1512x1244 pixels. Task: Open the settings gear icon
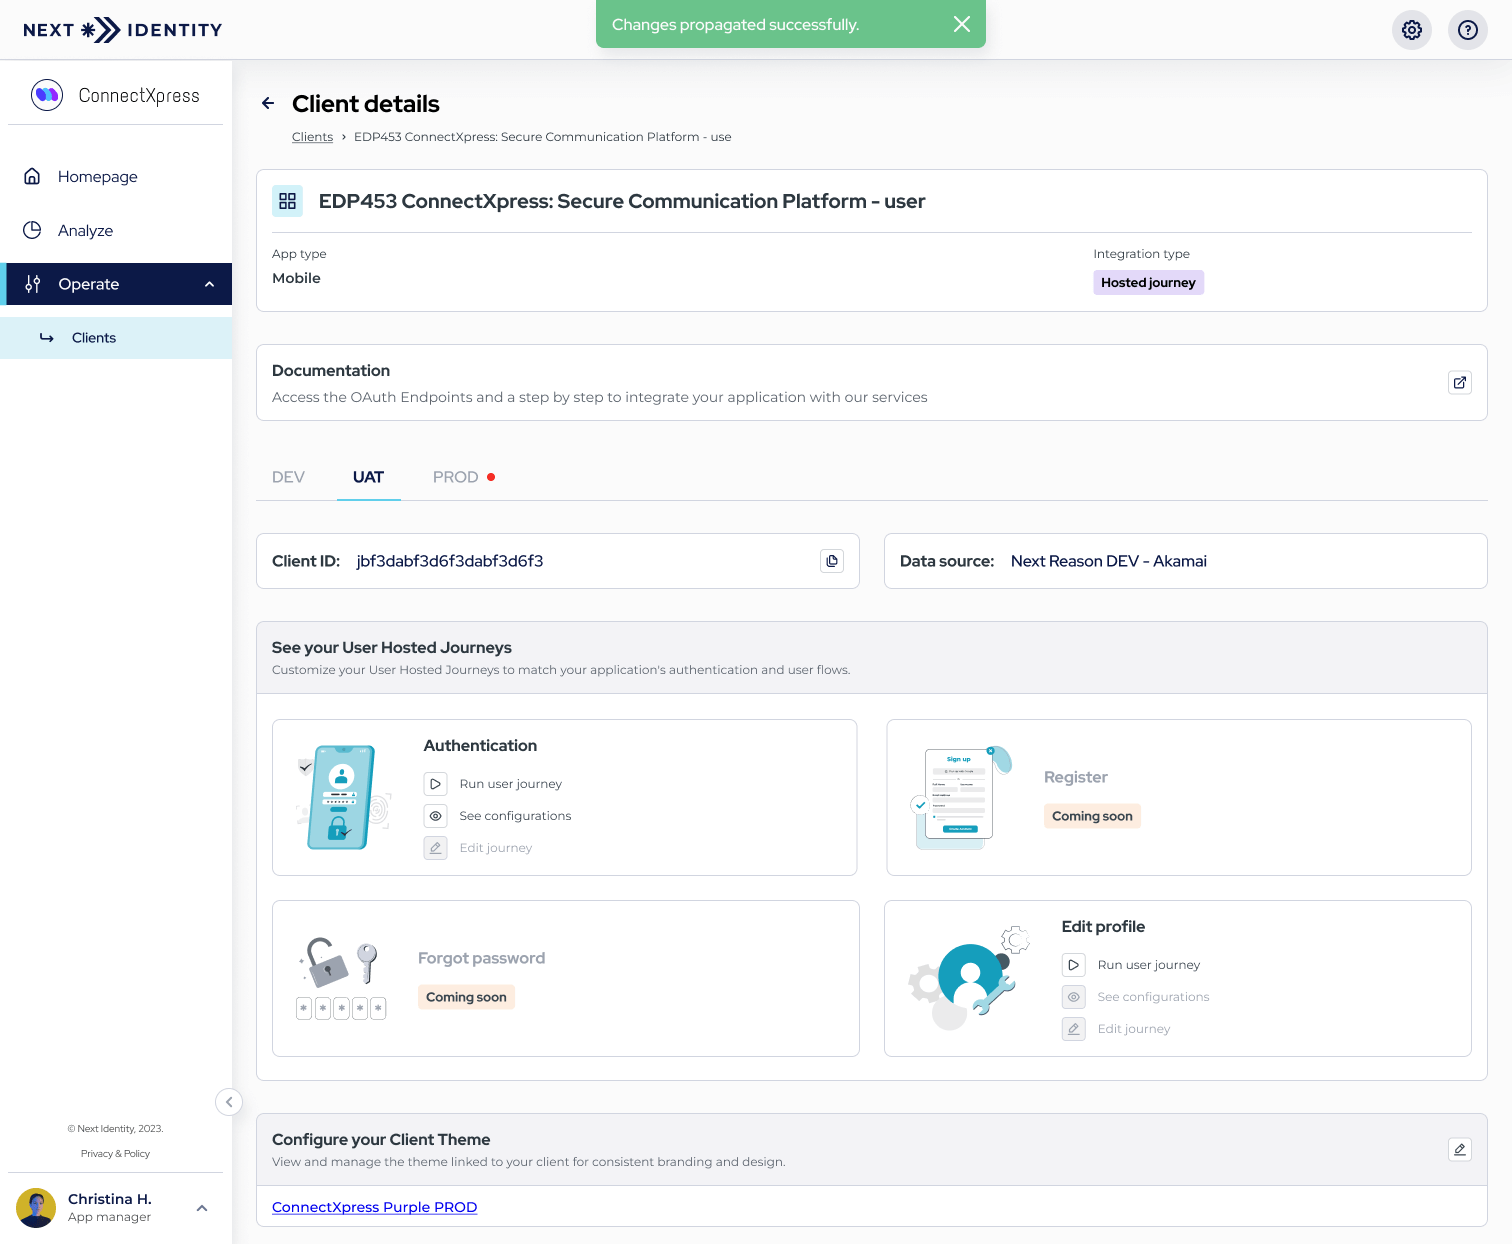1412,30
